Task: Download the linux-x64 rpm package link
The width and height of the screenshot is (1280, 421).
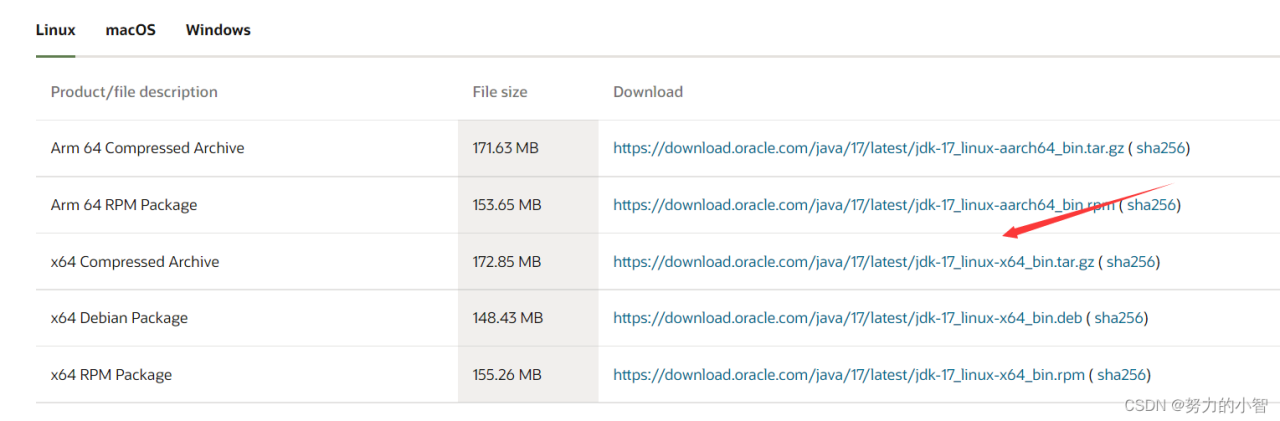Action: click(849, 375)
